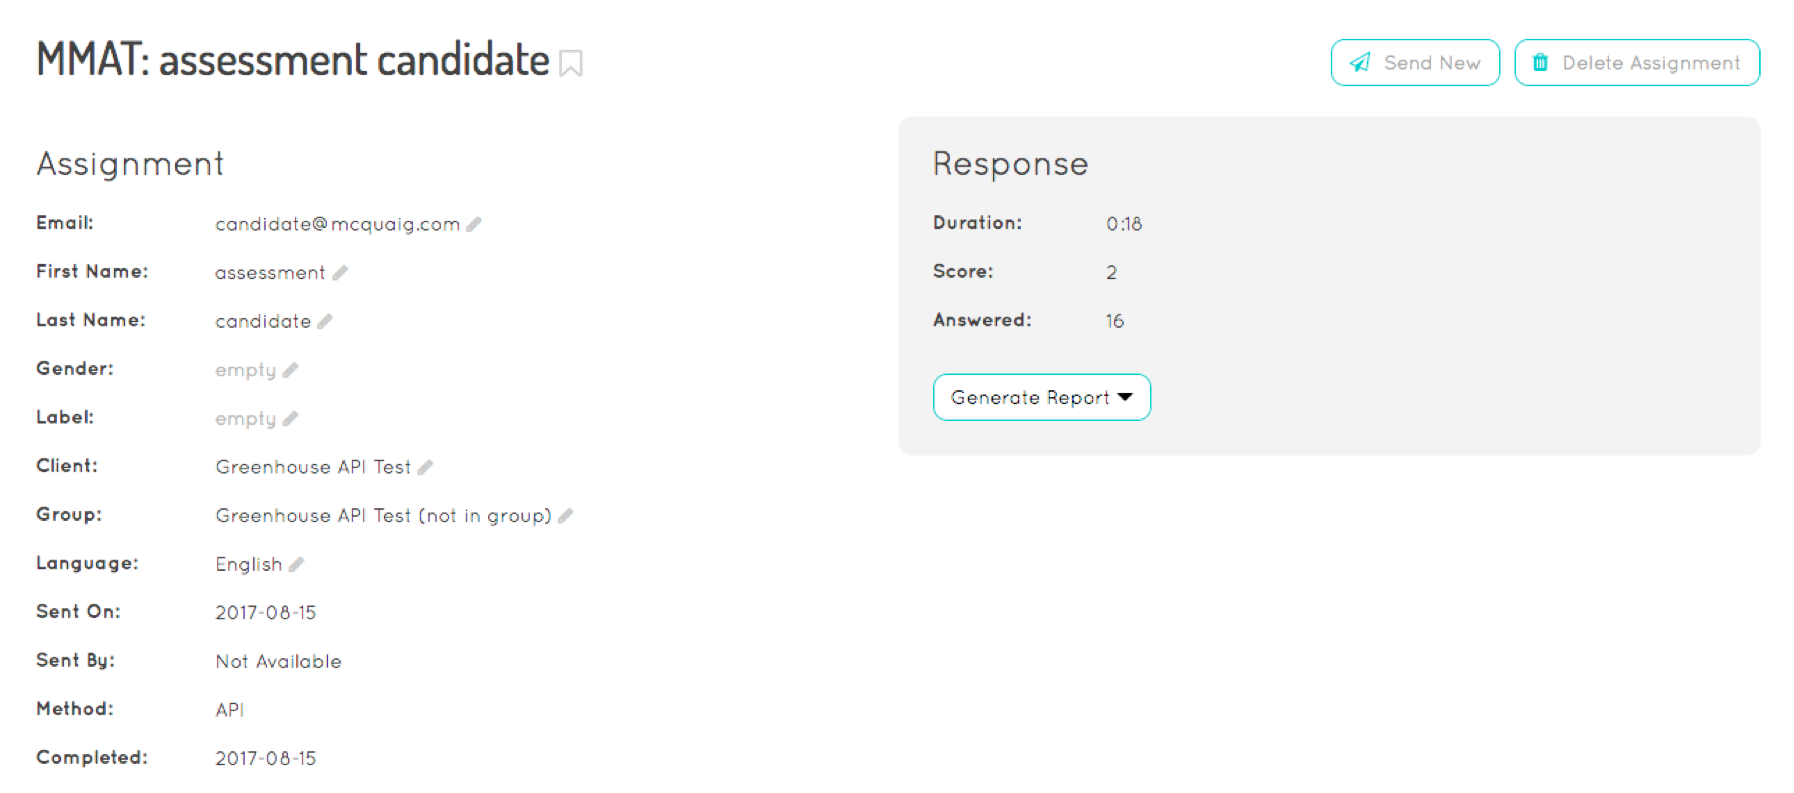Click the caret arrow on Generate Report
Image resolution: width=1794 pixels, height=793 pixels.
(x=1125, y=397)
